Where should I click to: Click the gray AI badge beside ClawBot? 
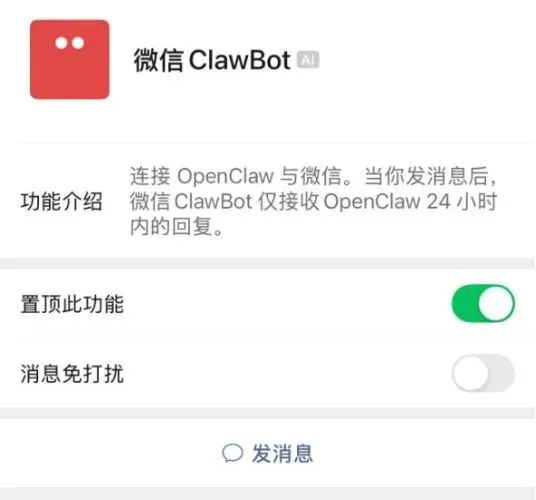click(308, 60)
